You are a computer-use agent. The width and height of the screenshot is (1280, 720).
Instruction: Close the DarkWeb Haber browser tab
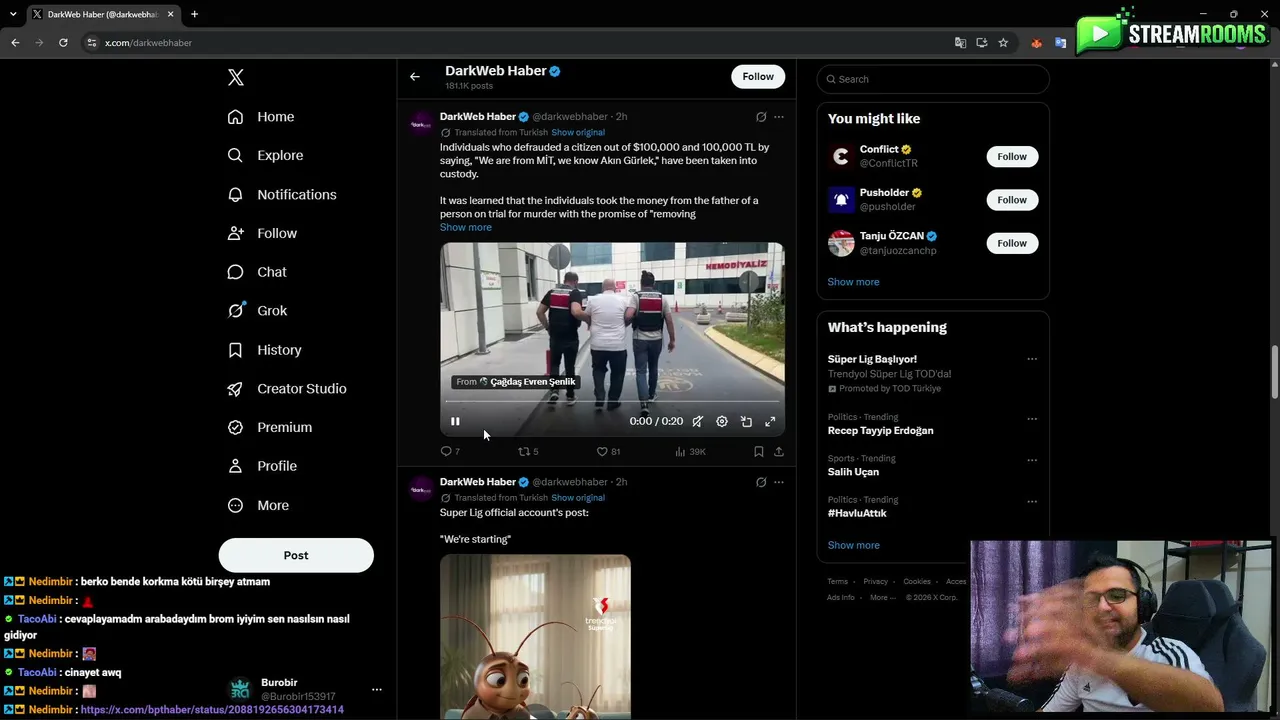click(172, 14)
